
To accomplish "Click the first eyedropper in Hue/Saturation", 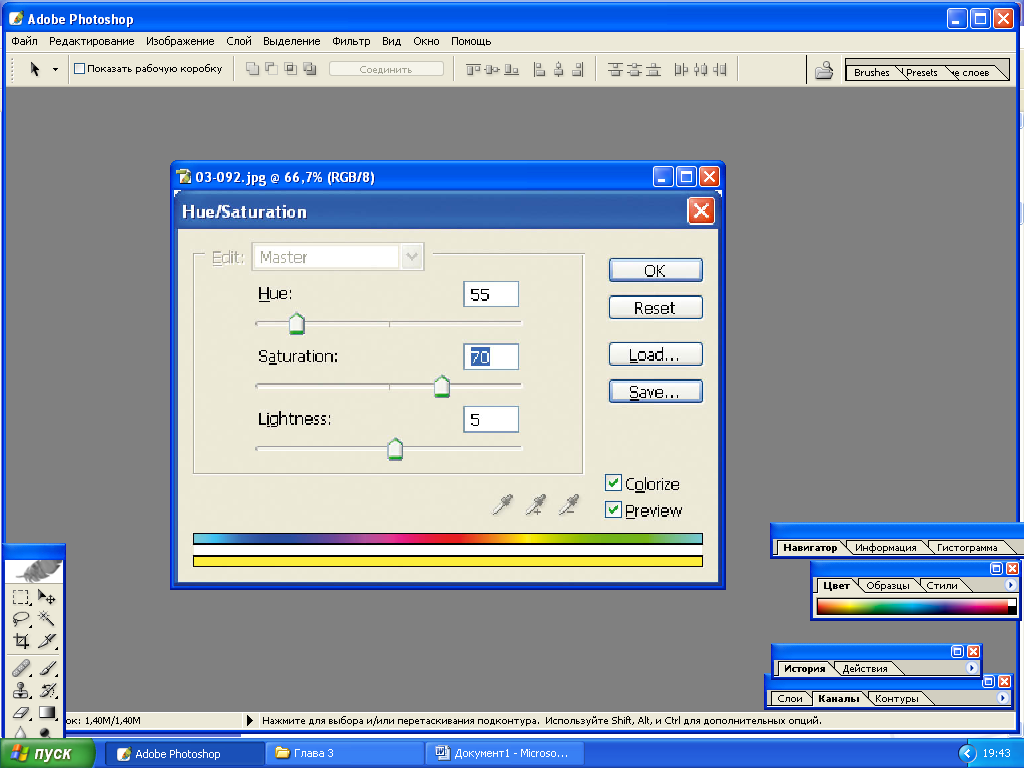I will coord(502,505).
